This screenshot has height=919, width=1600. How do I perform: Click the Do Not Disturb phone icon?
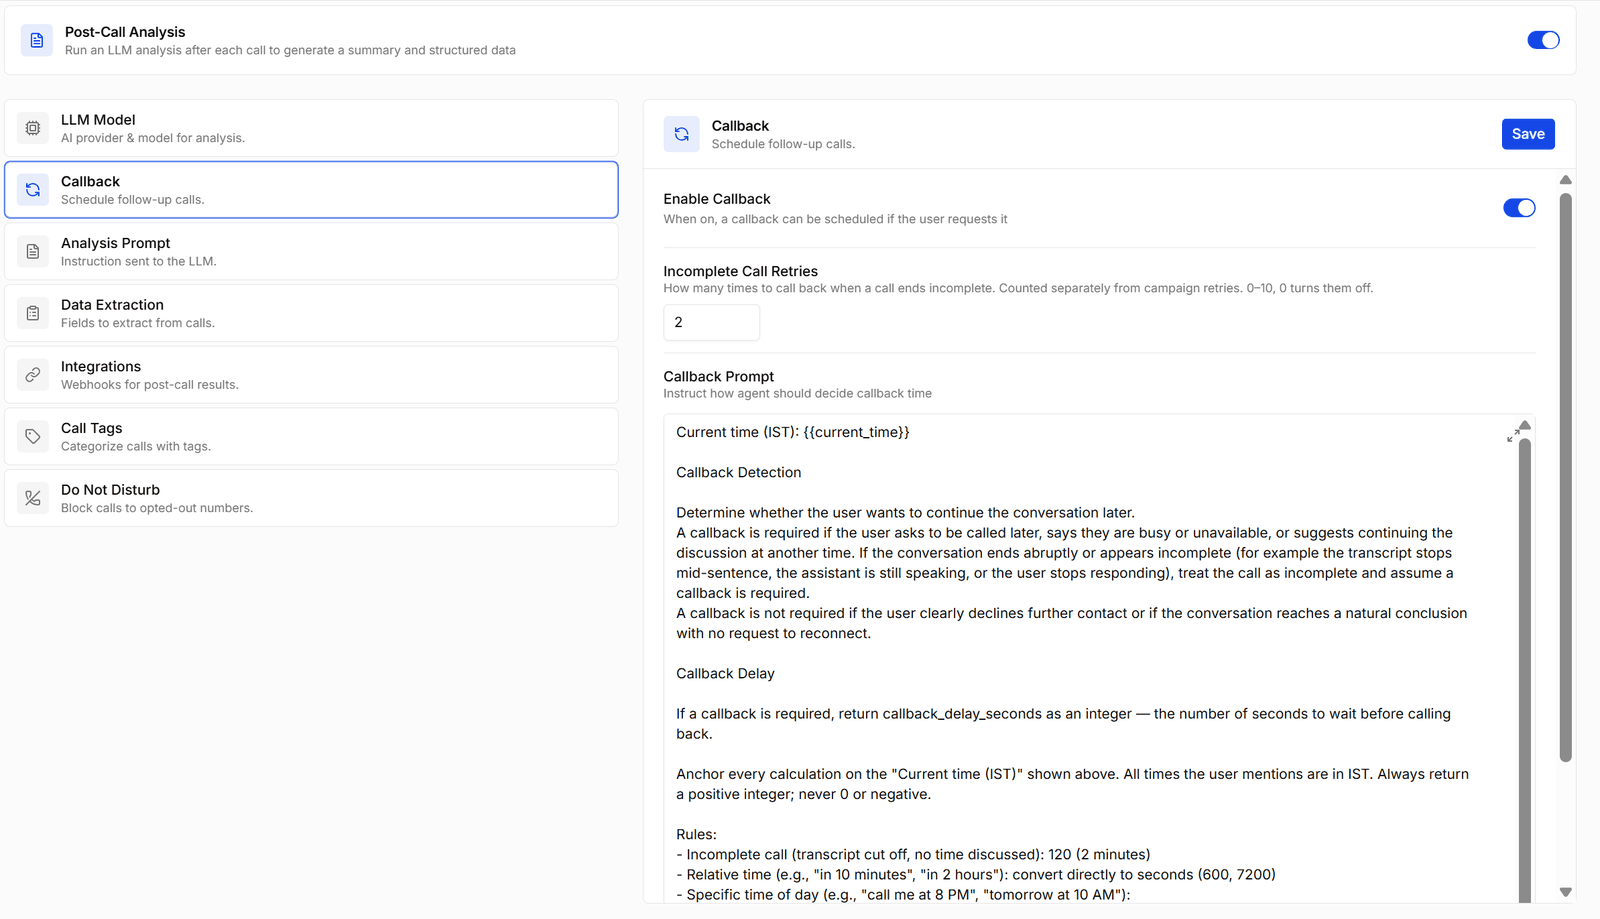[33, 498]
